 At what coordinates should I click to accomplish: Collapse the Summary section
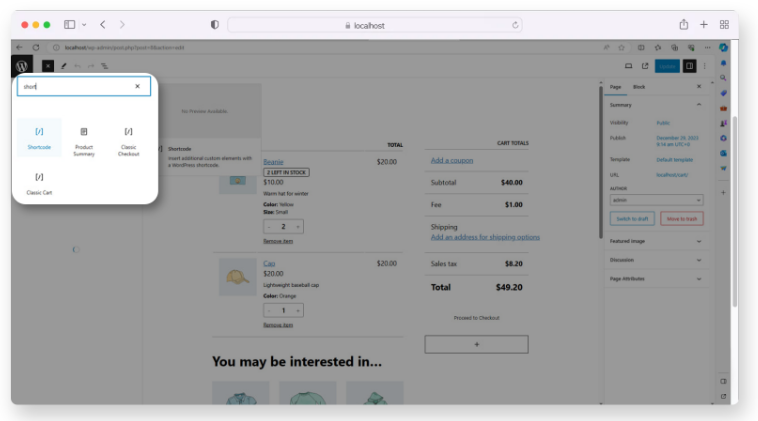698,105
